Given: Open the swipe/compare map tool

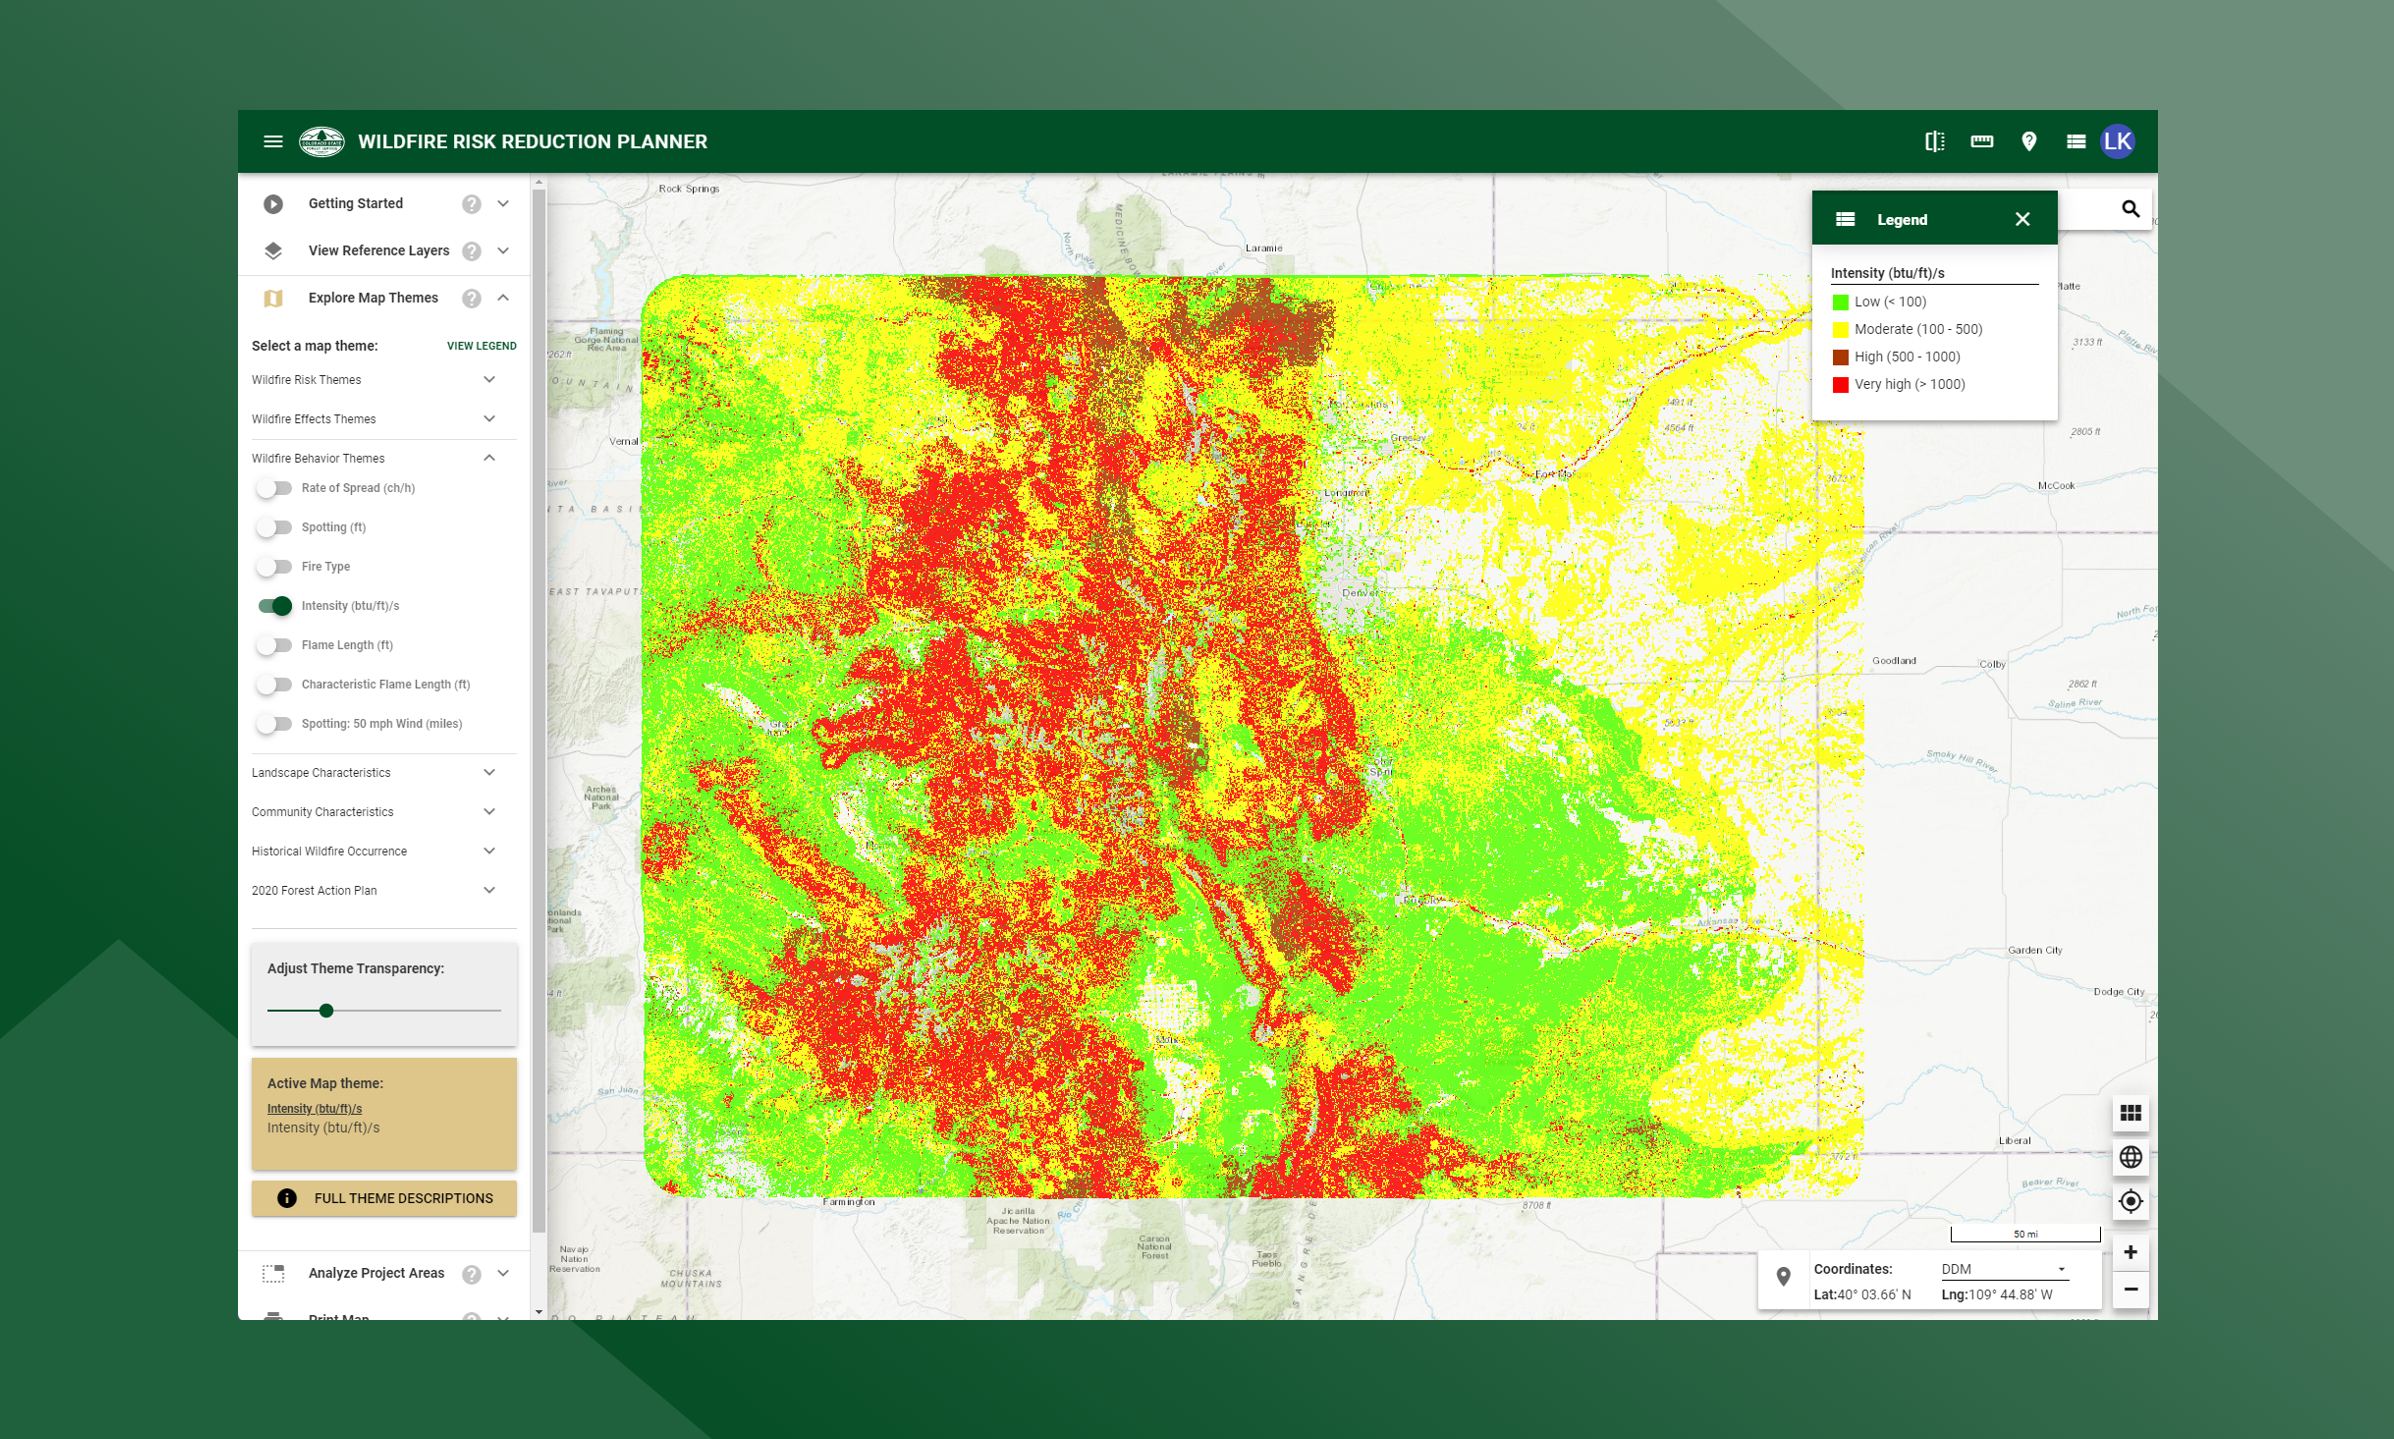Looking at the screenshot, I should [x=1935, y=142].
